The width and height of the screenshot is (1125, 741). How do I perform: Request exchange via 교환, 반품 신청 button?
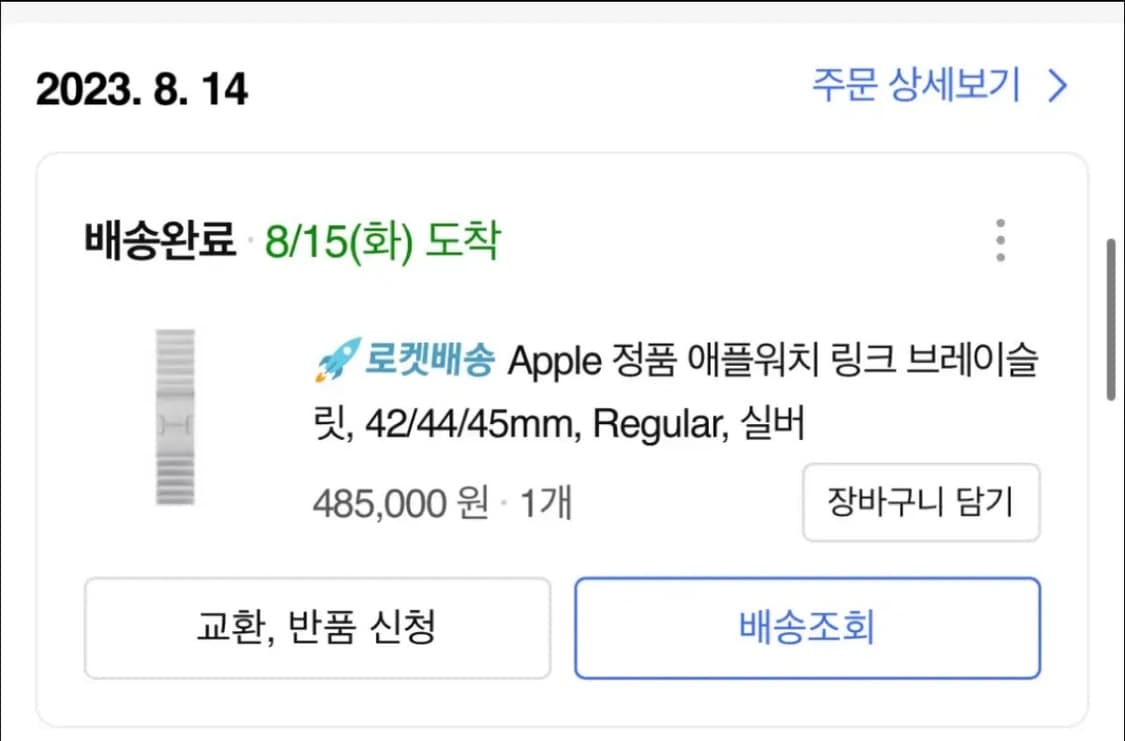coord(318,628)
